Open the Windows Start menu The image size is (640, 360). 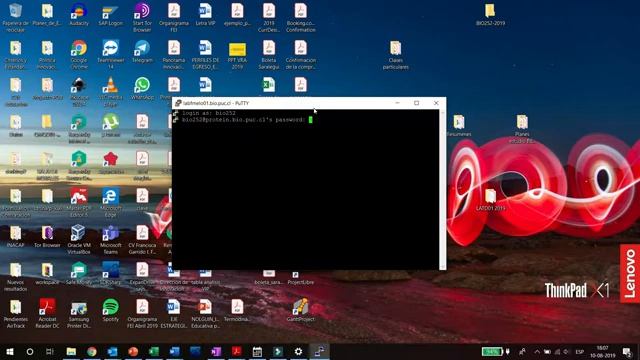[x=10, y=351]
